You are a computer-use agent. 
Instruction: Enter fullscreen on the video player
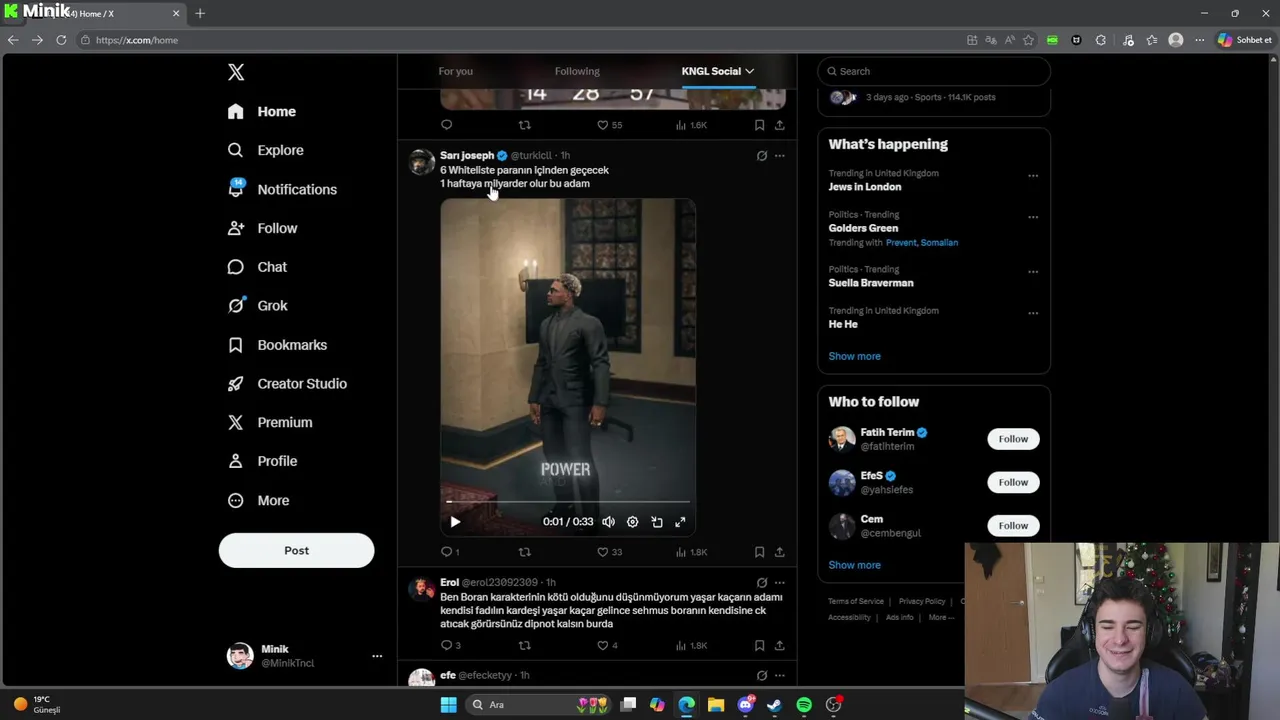pyautogui.click(x=680, y=522)
